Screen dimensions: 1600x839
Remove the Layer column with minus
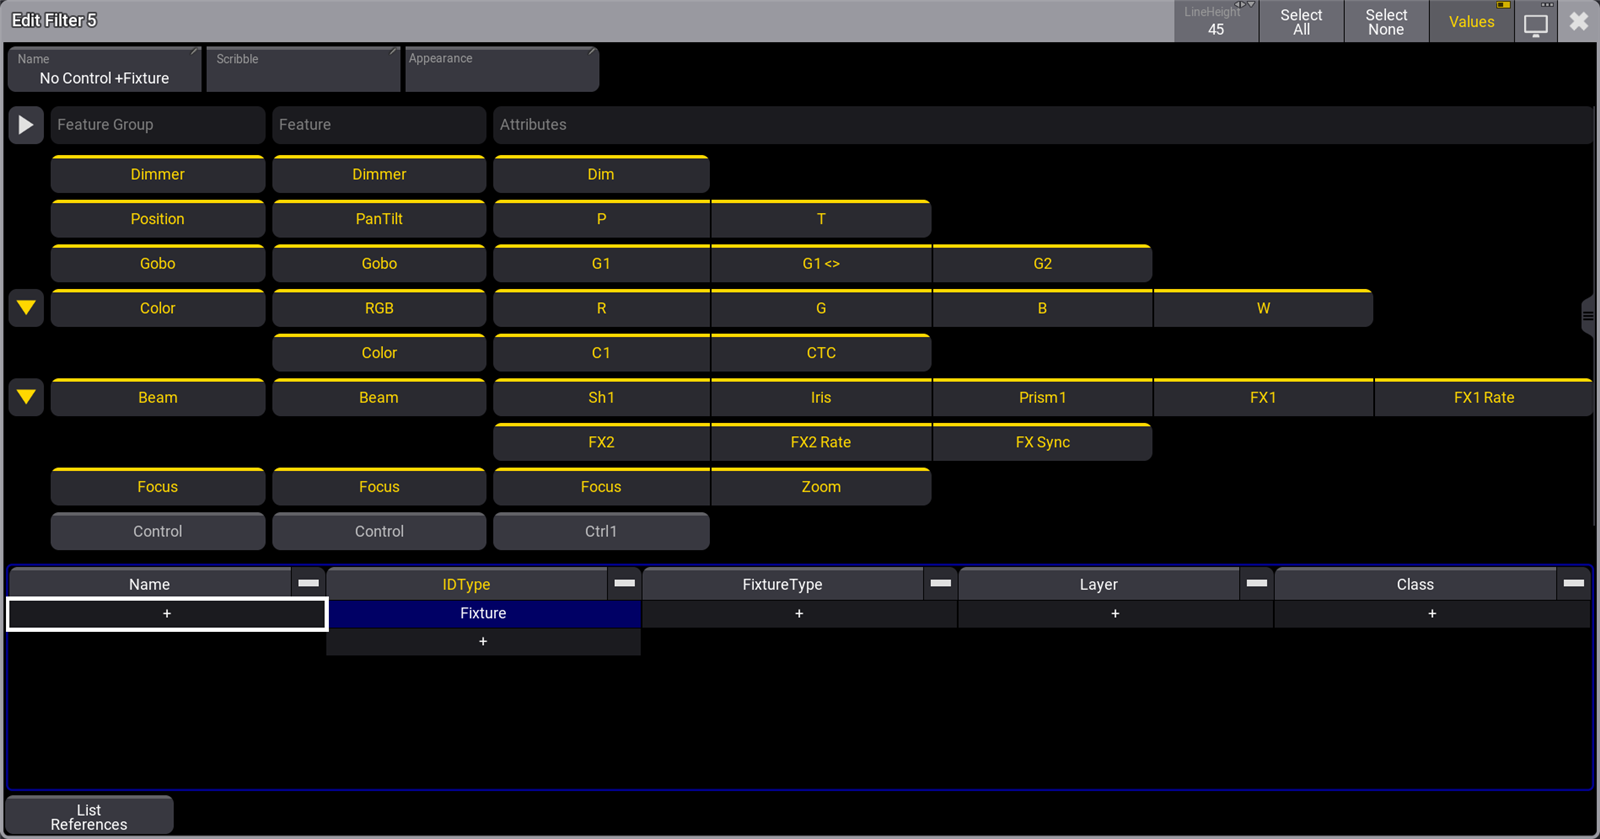pos(1257,583)
